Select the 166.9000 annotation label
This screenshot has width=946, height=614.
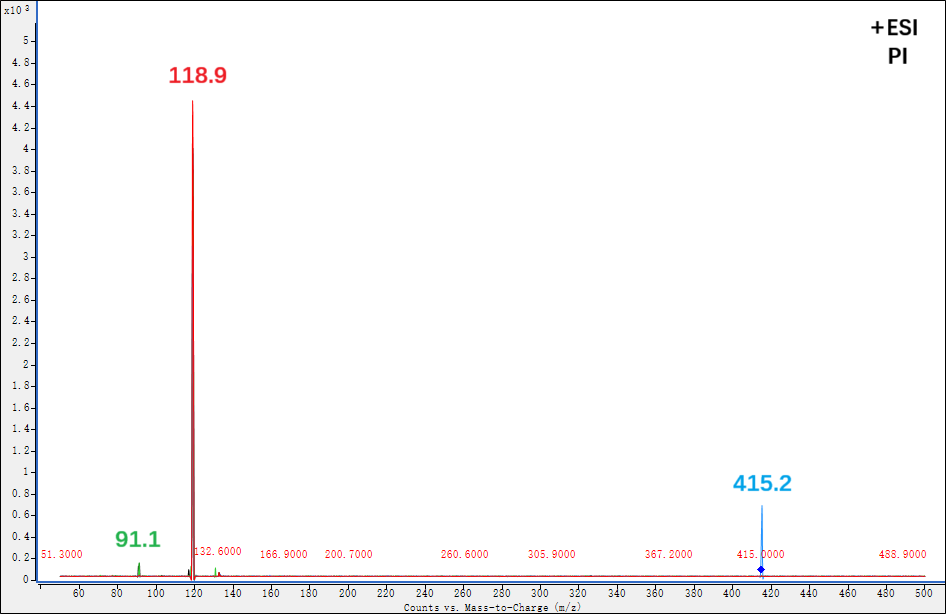pyautogui.click(x=283, y=554)
